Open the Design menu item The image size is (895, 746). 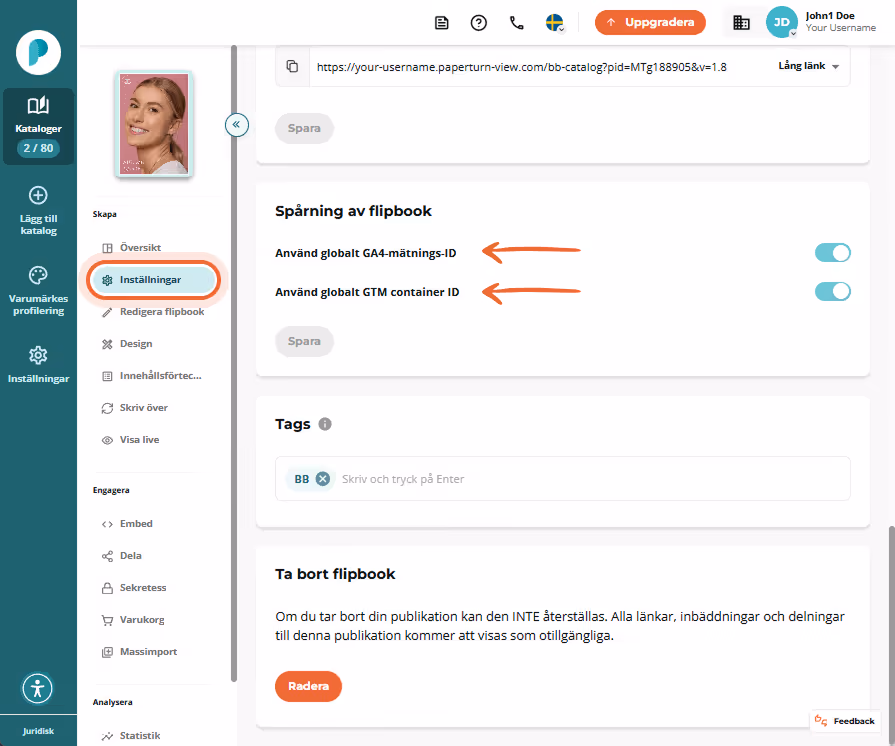tap(127, 344)
